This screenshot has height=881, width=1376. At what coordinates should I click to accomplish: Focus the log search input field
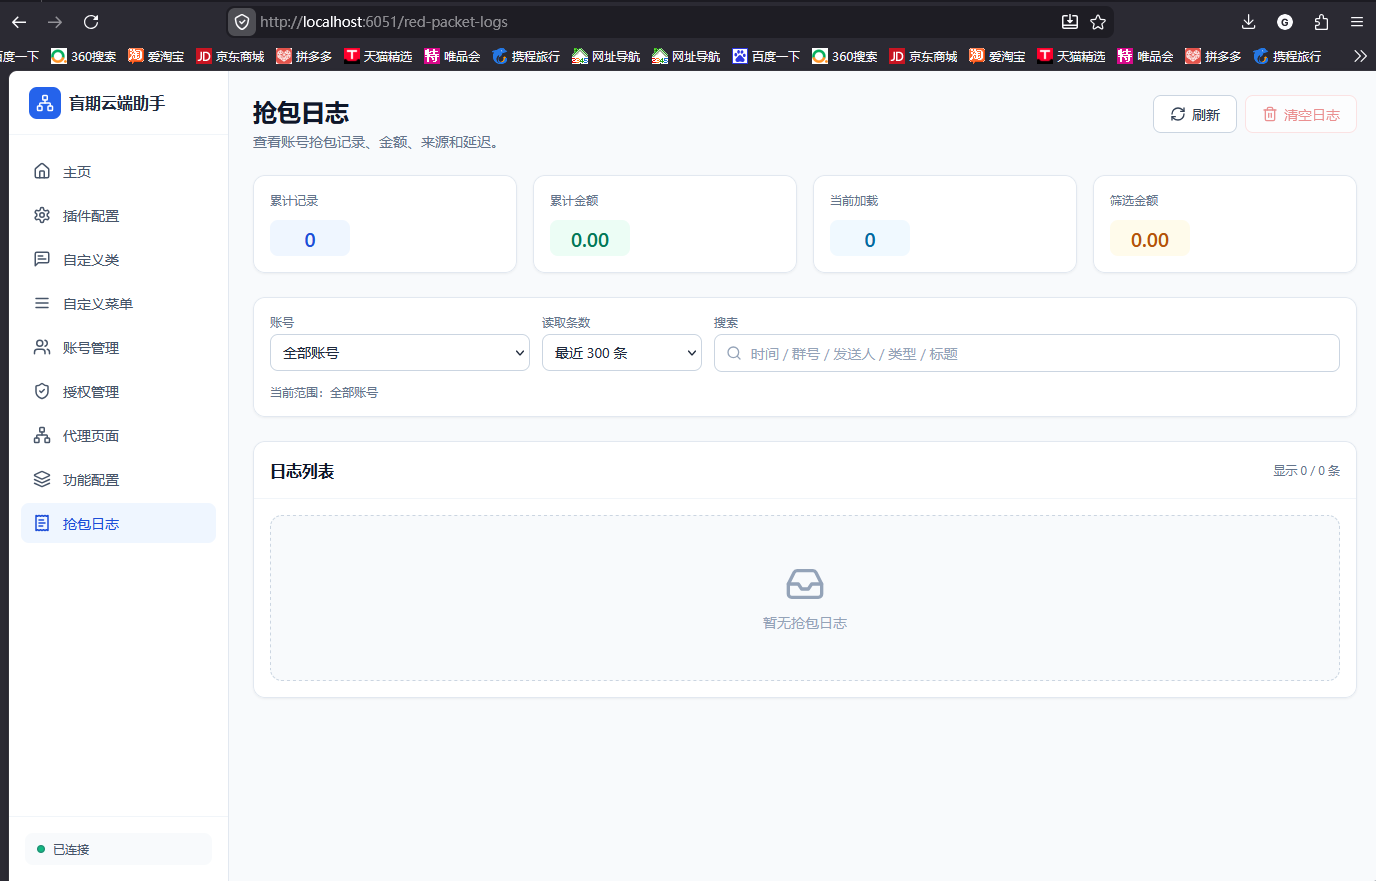tap(1027, 353)
